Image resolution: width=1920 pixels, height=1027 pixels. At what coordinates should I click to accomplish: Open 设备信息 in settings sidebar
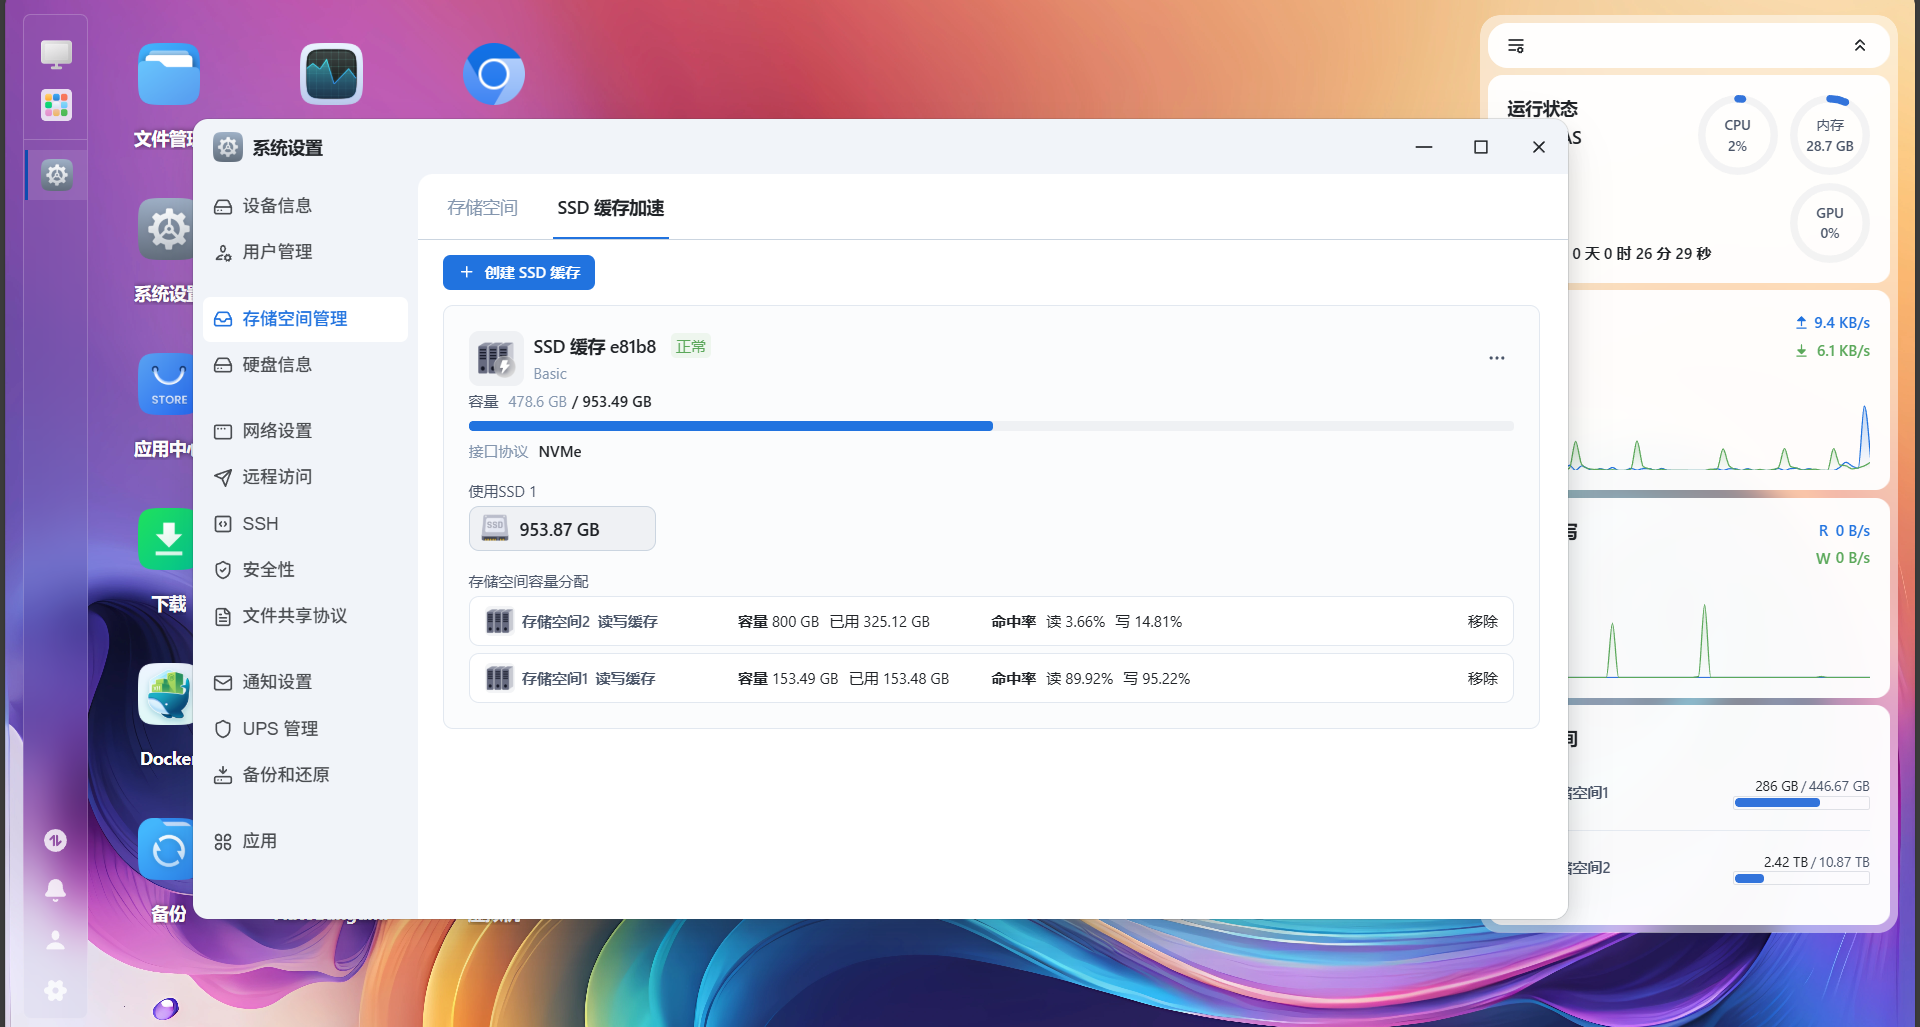(305, 206)
